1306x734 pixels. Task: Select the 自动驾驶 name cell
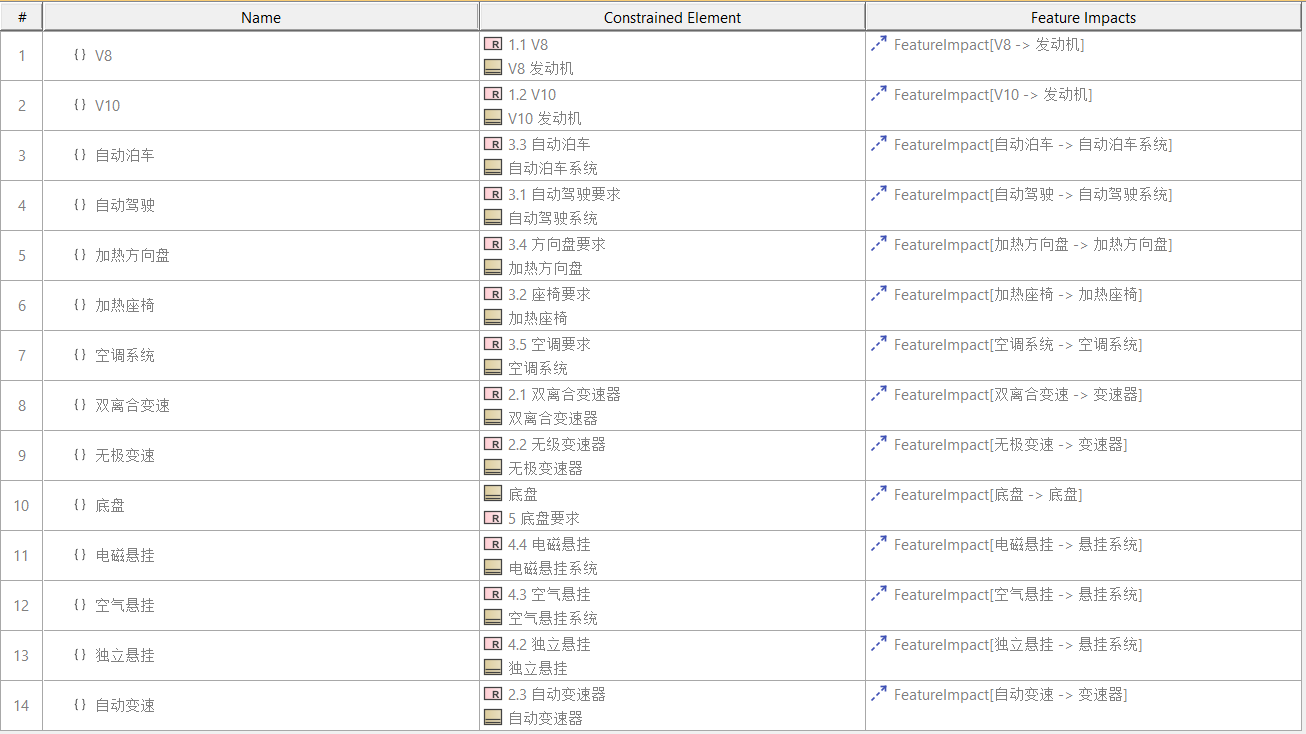[125, 205]
